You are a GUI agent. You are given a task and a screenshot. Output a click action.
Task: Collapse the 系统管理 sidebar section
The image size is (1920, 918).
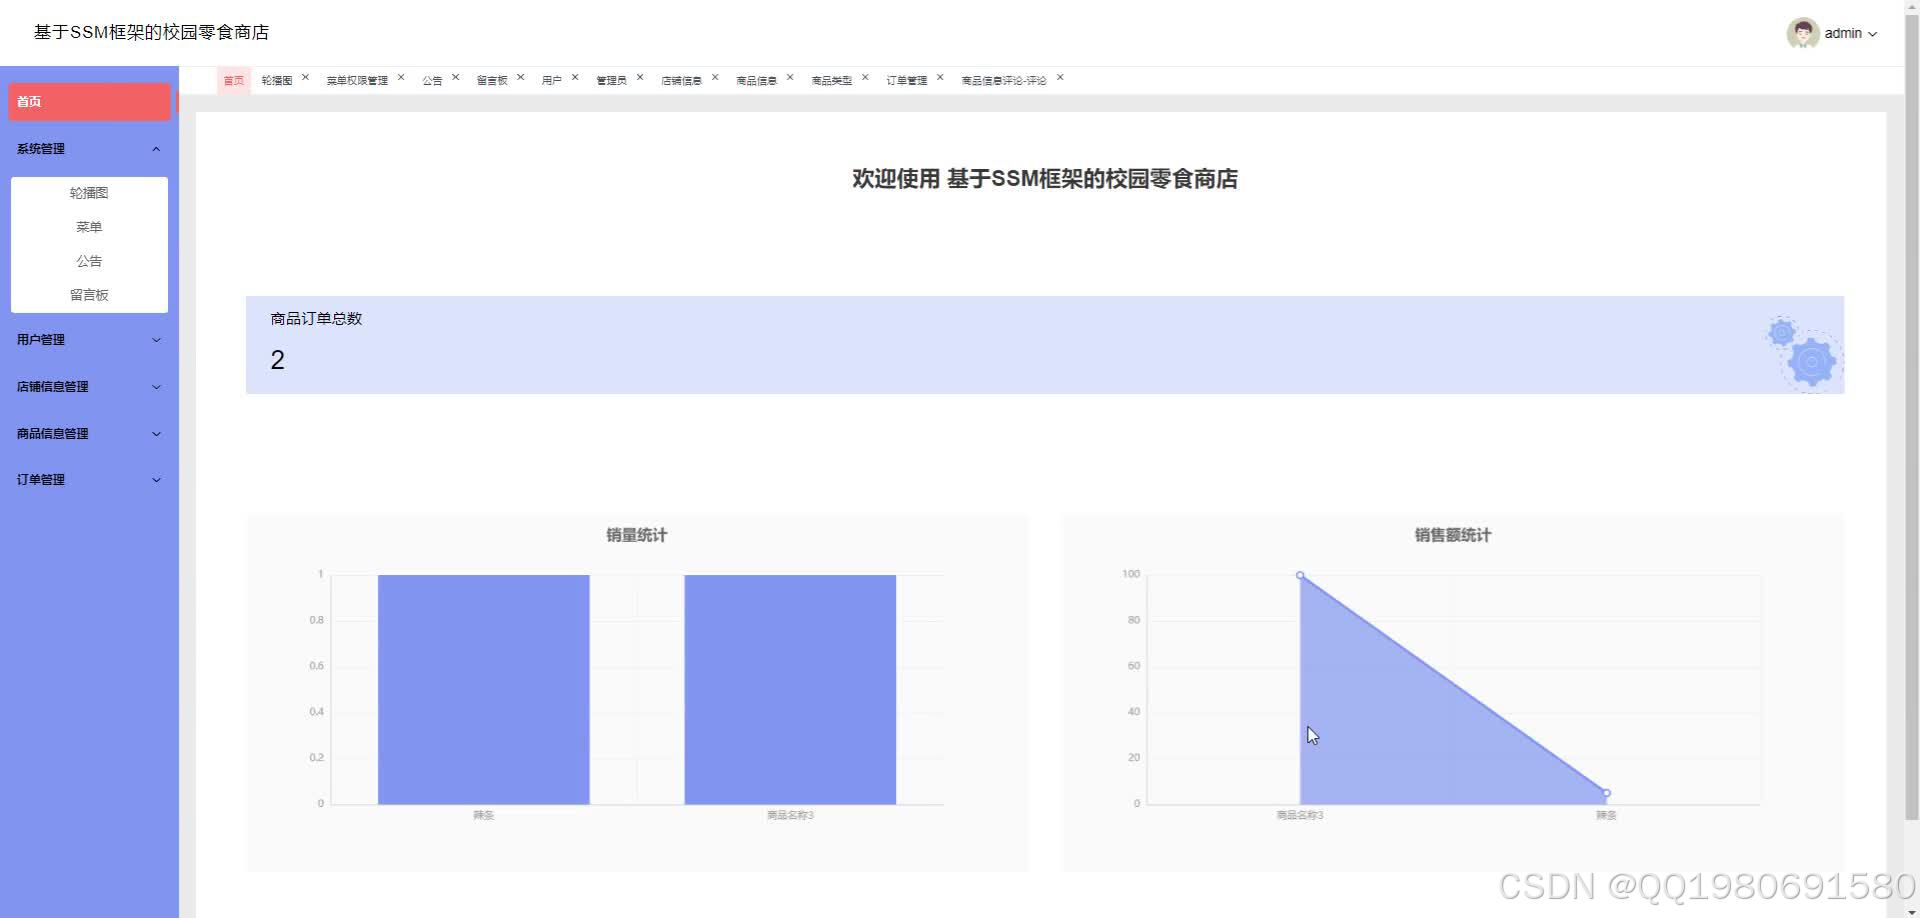[88, 148]
